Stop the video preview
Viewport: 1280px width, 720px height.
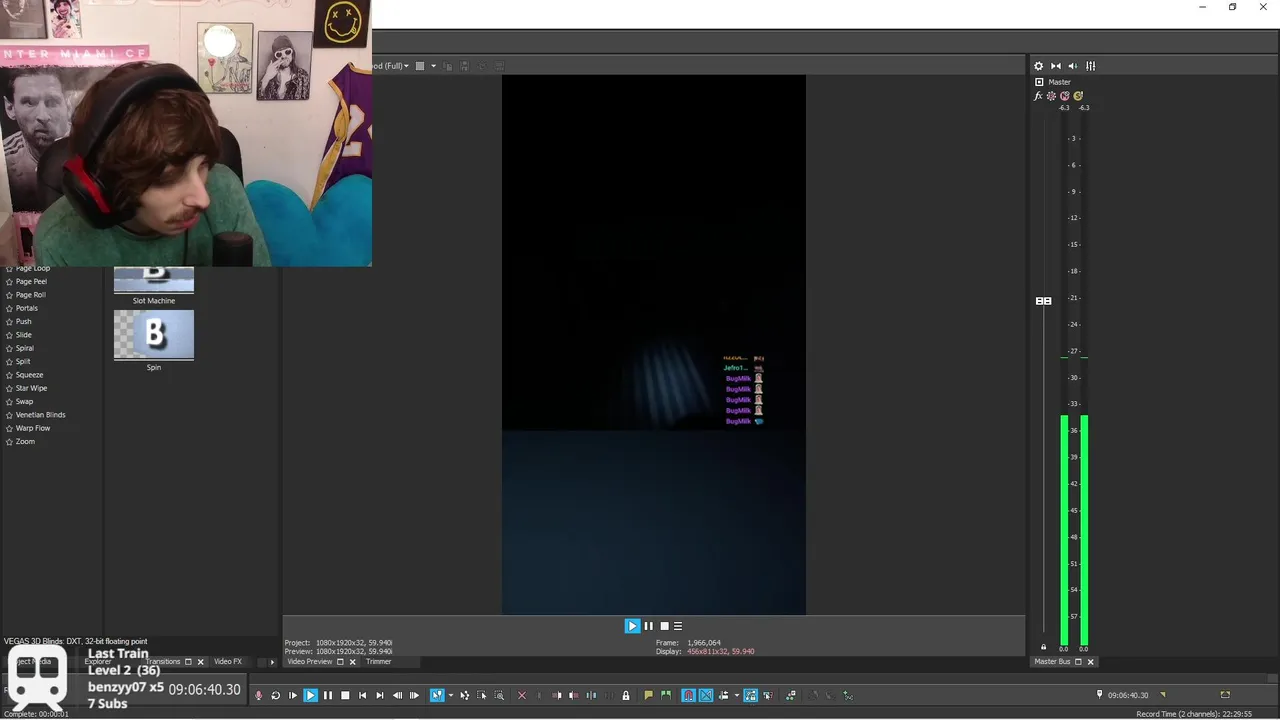[664, 626]
